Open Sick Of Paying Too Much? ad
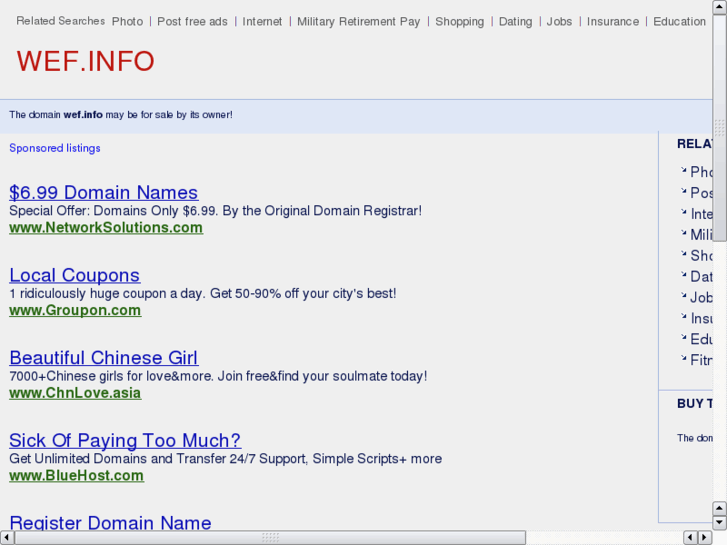This screenshot has height=545, width=727. tap(125, 440)
